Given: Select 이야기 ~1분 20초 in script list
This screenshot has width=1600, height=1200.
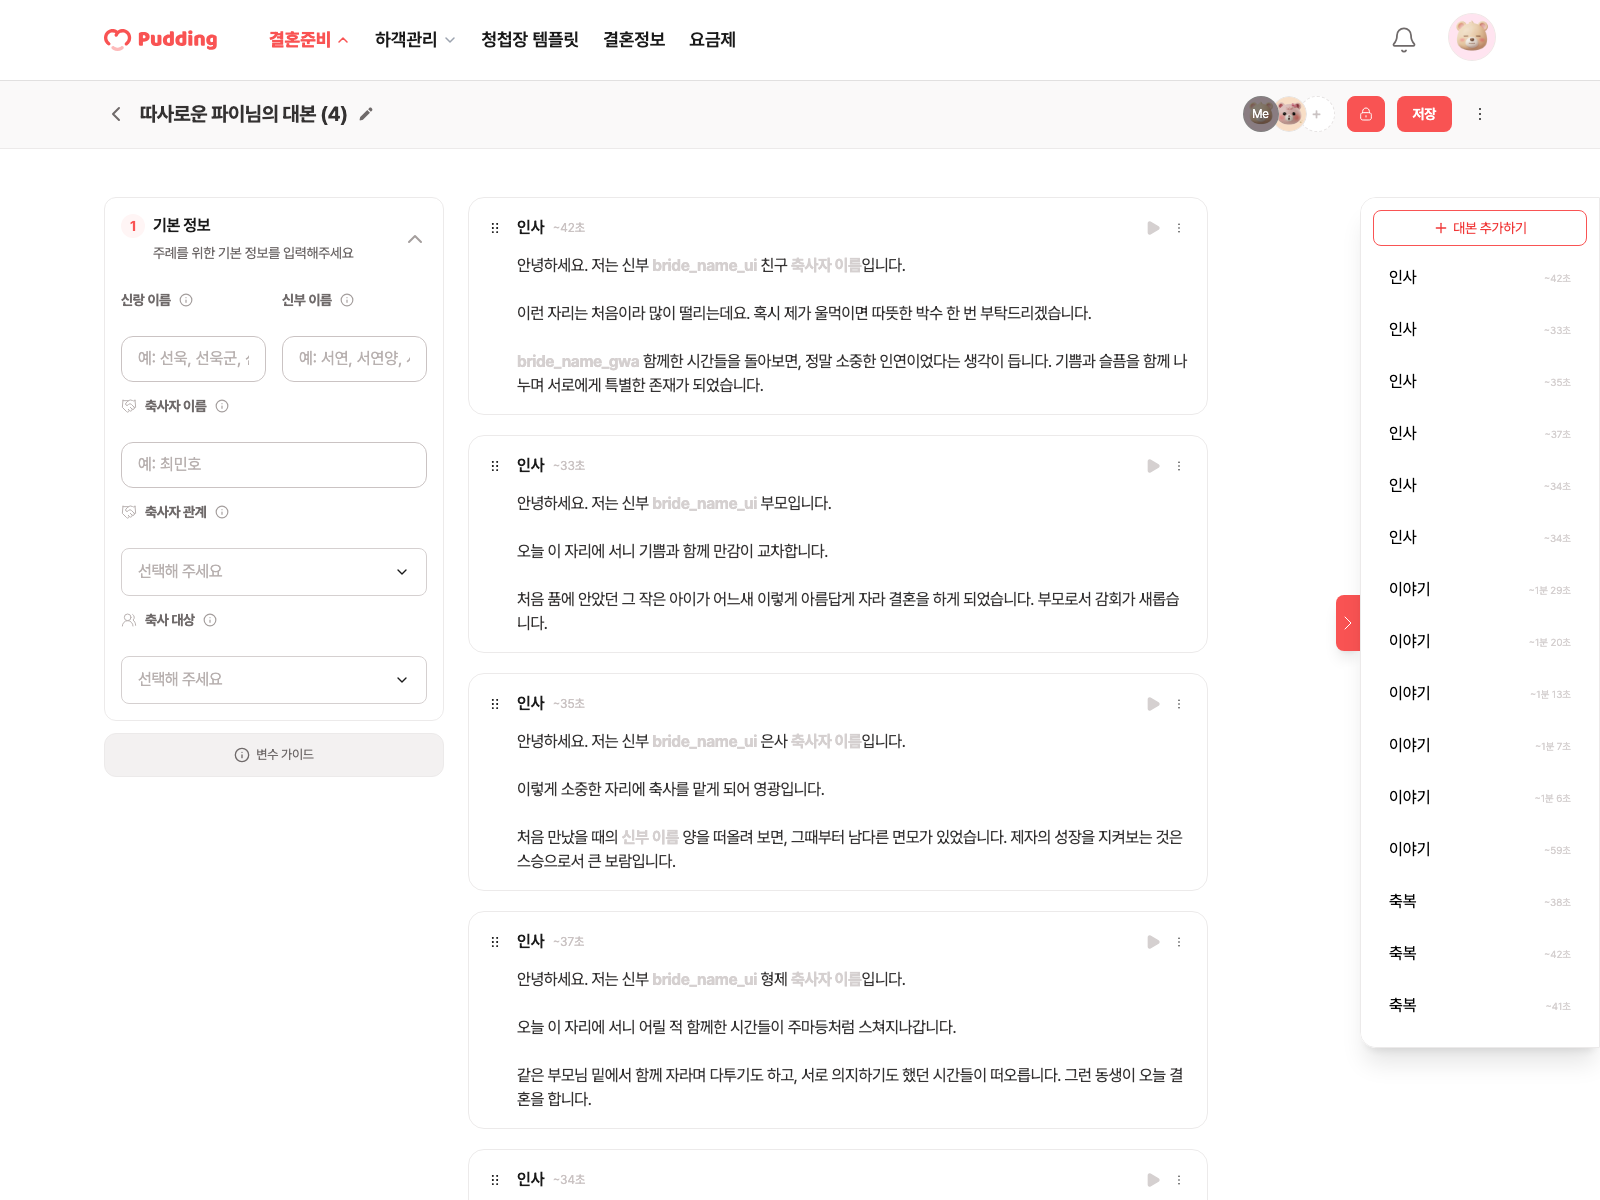Looking at the screenshot, I should 1480,642.
